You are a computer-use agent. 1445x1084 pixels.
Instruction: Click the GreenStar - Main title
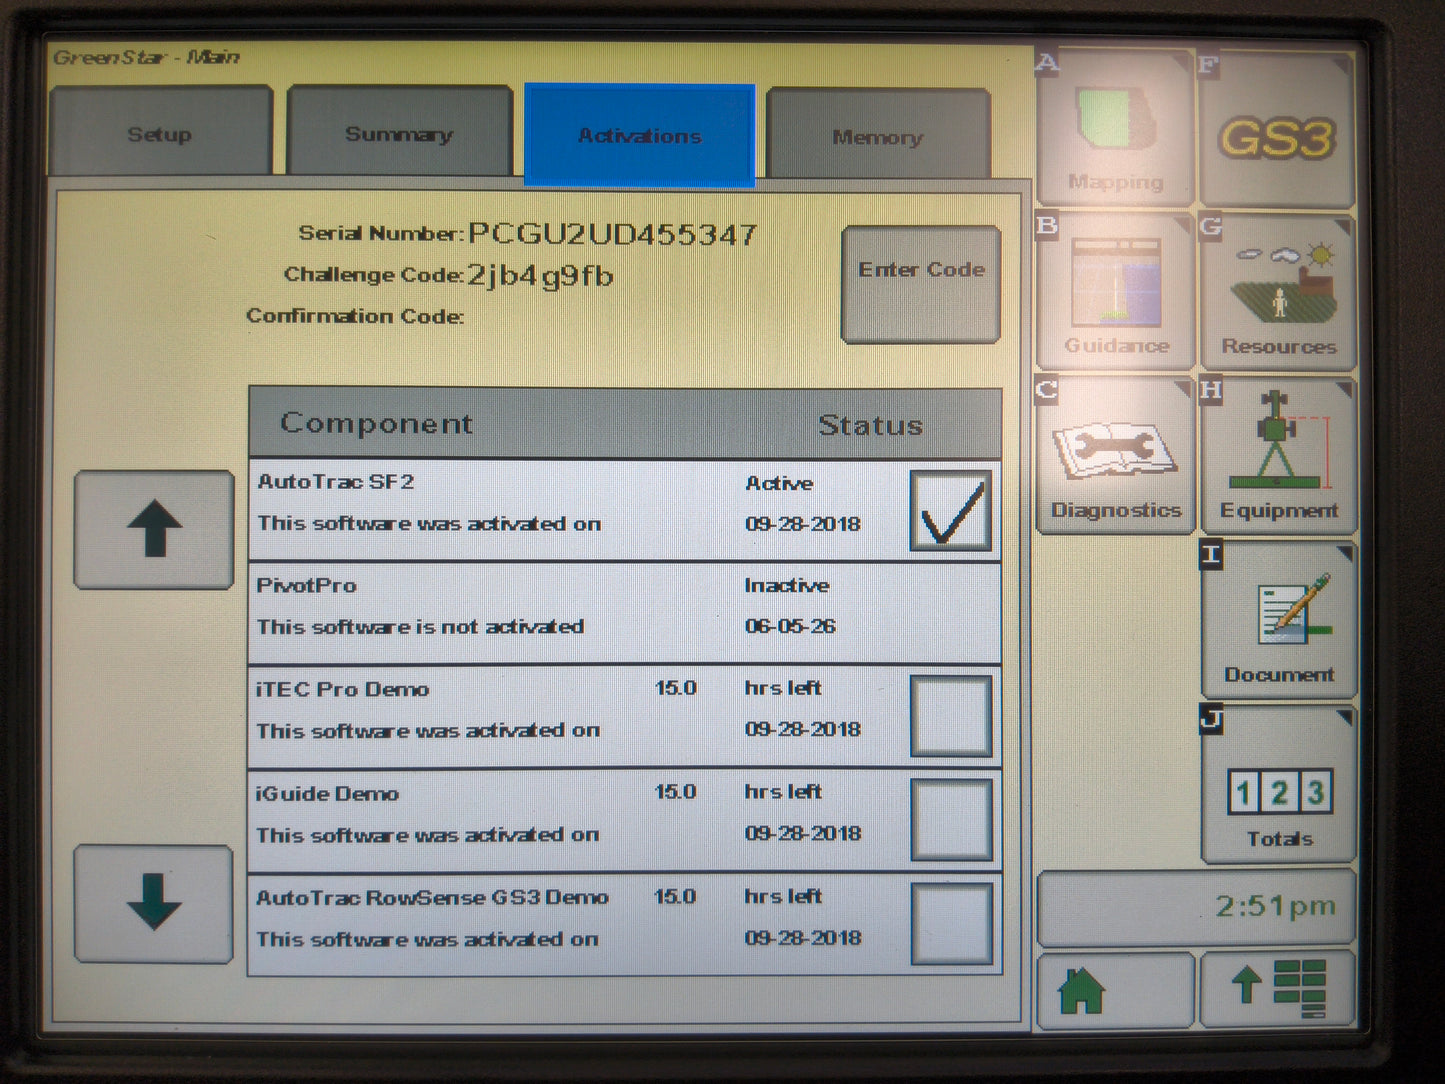pos(146,57)
